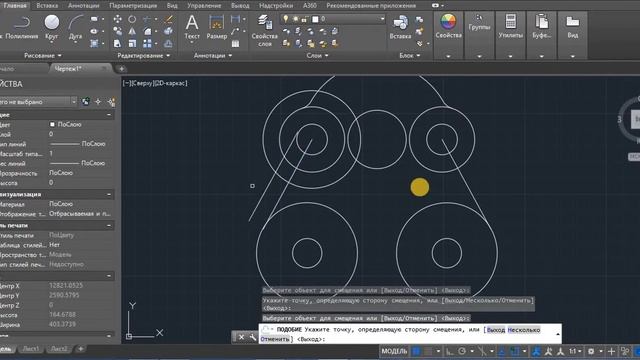Toggle object snap tracking in status bar
This screenshot has height=360, width=640.
coord(502,351)
